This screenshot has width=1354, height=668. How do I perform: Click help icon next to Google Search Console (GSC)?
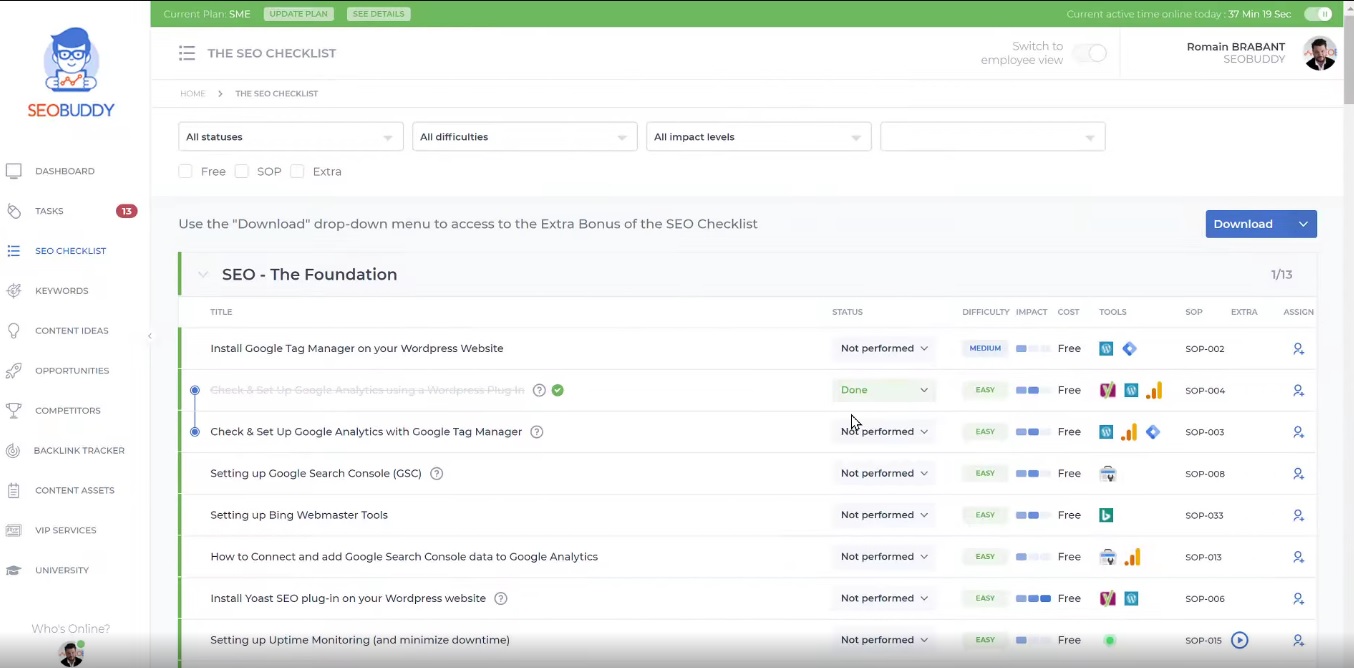[436, 473]
